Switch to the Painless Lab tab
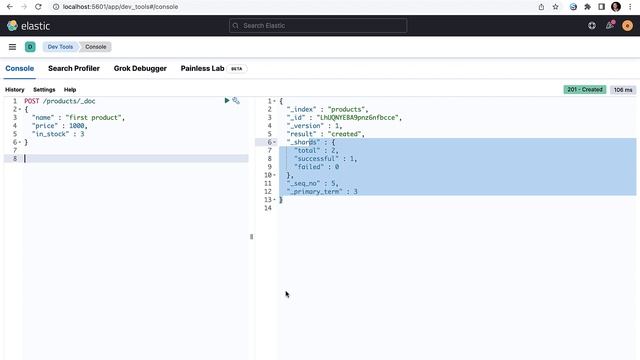Viewport: 640px width, 360px height. 202,69
